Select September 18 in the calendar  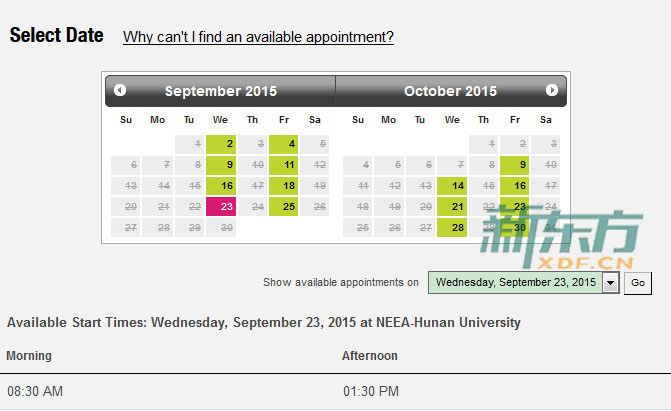pyautogui.click(x=283, y=186)
